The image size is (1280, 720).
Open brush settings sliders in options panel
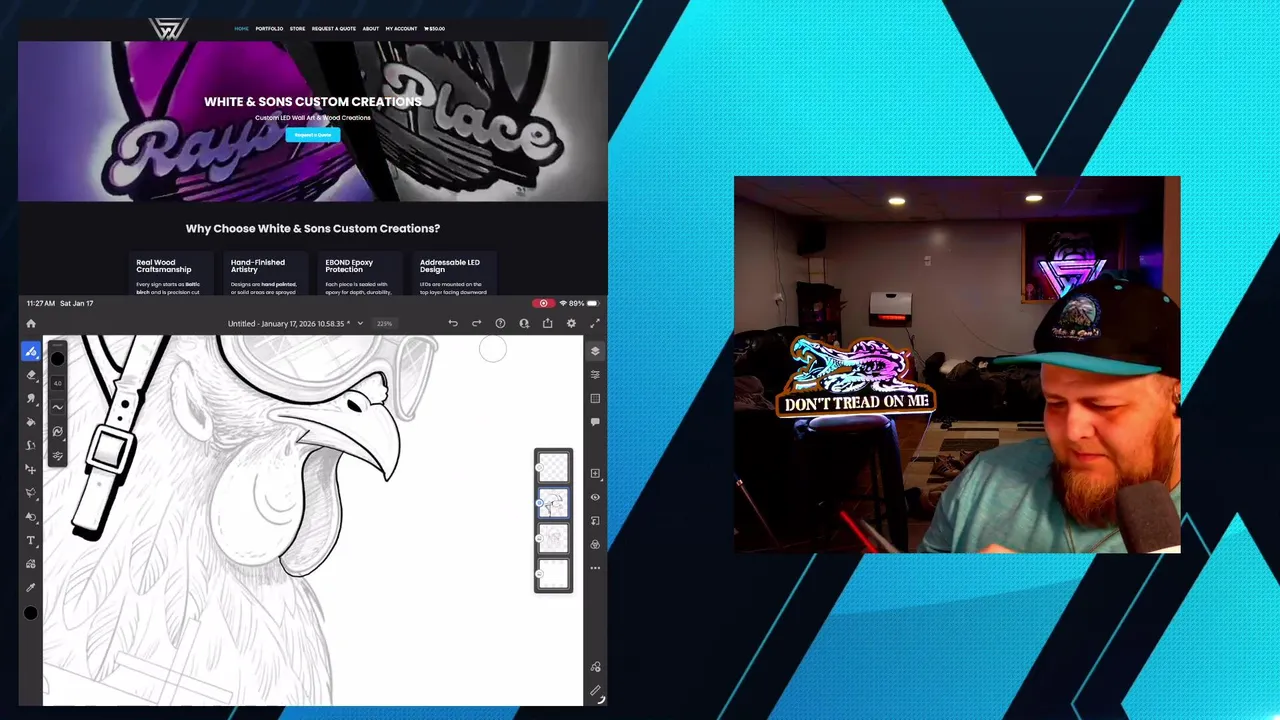point(57,455)
